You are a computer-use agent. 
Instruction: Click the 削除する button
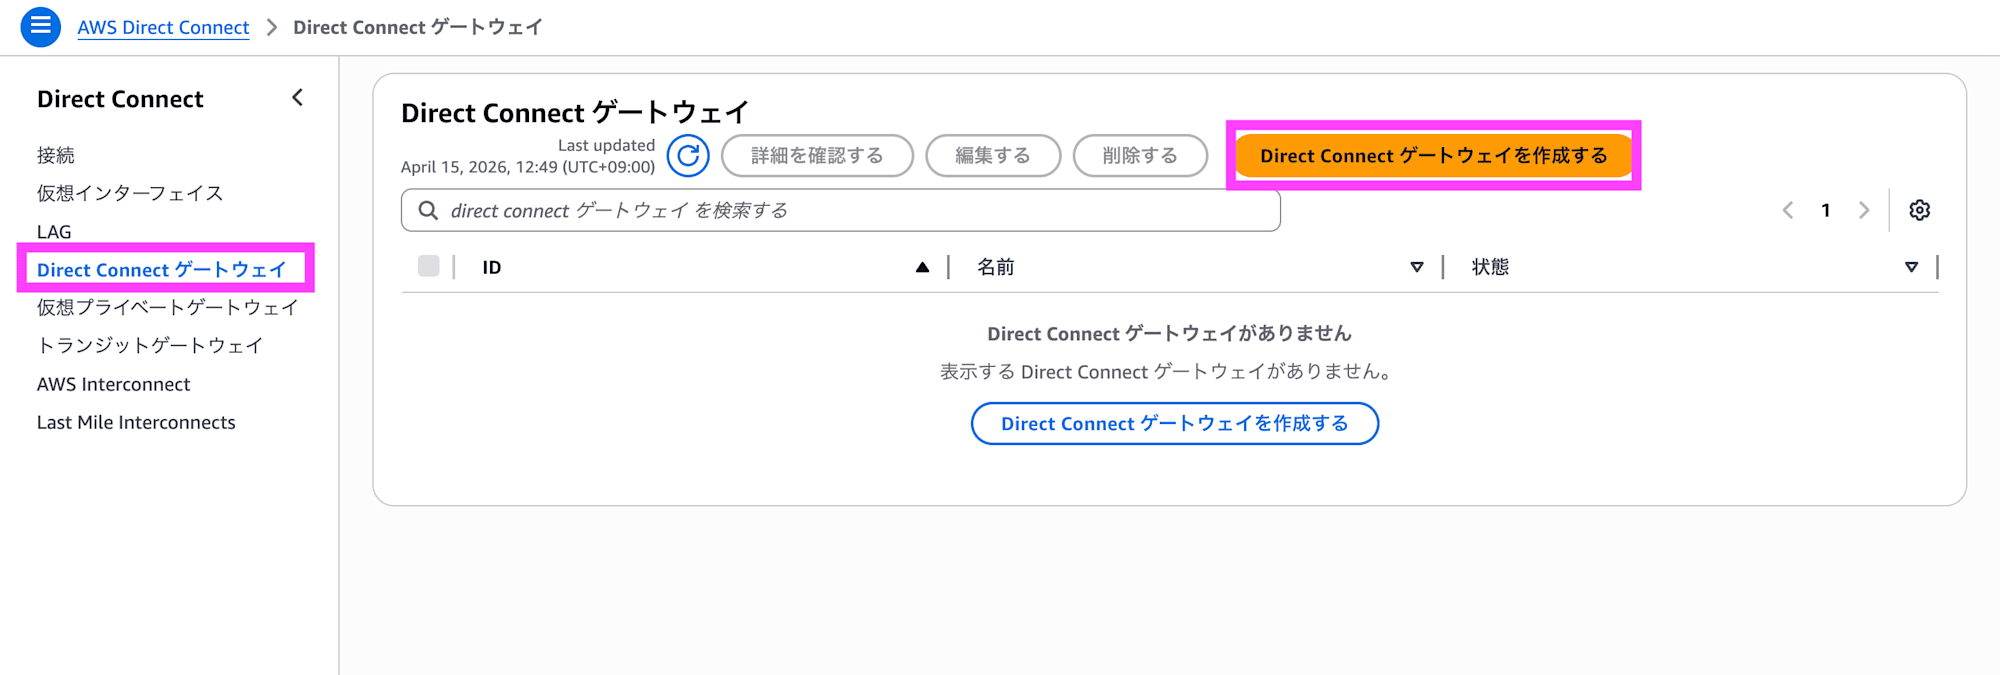click(1140, 156)
